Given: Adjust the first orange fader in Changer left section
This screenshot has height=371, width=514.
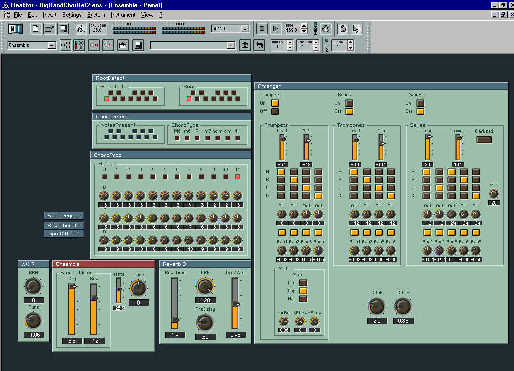Looking at the screenshot, I should click(282, 147).
